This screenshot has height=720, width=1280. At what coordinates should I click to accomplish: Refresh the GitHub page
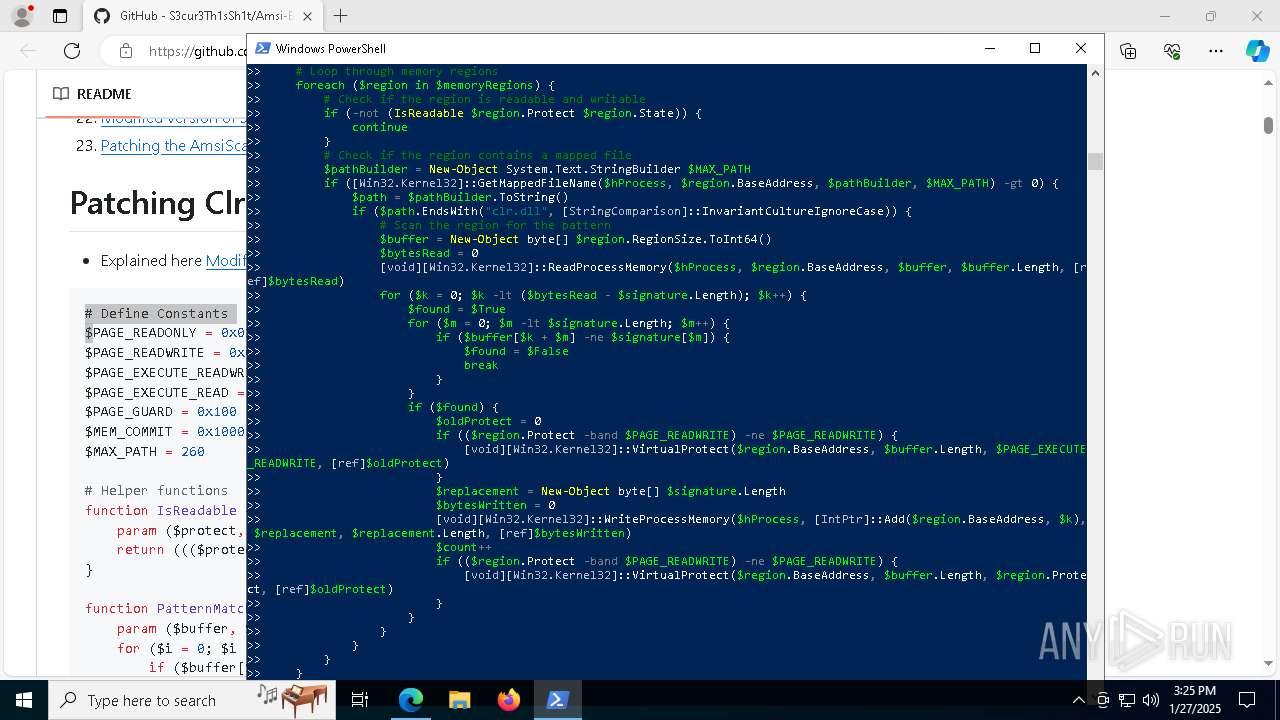pyautogui.click(x=72, y=51)
